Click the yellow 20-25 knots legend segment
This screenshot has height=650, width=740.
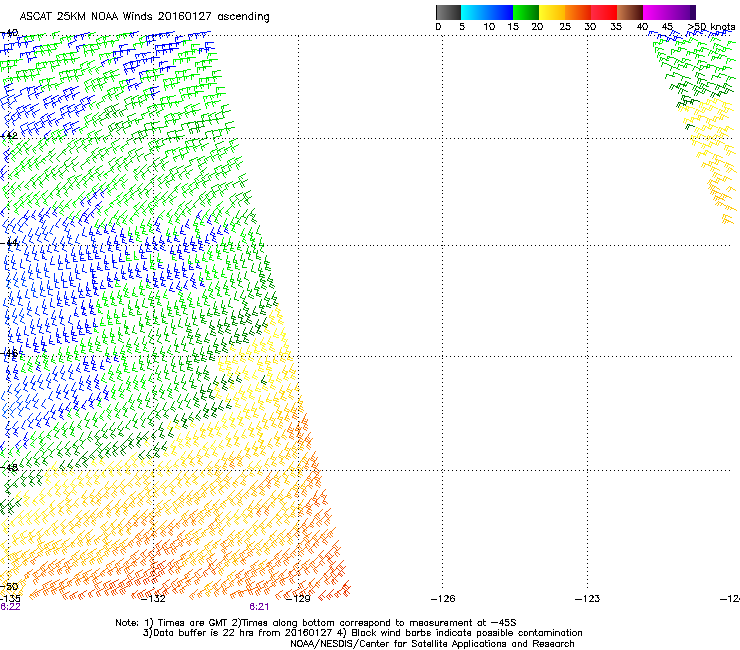coord(552,12)
